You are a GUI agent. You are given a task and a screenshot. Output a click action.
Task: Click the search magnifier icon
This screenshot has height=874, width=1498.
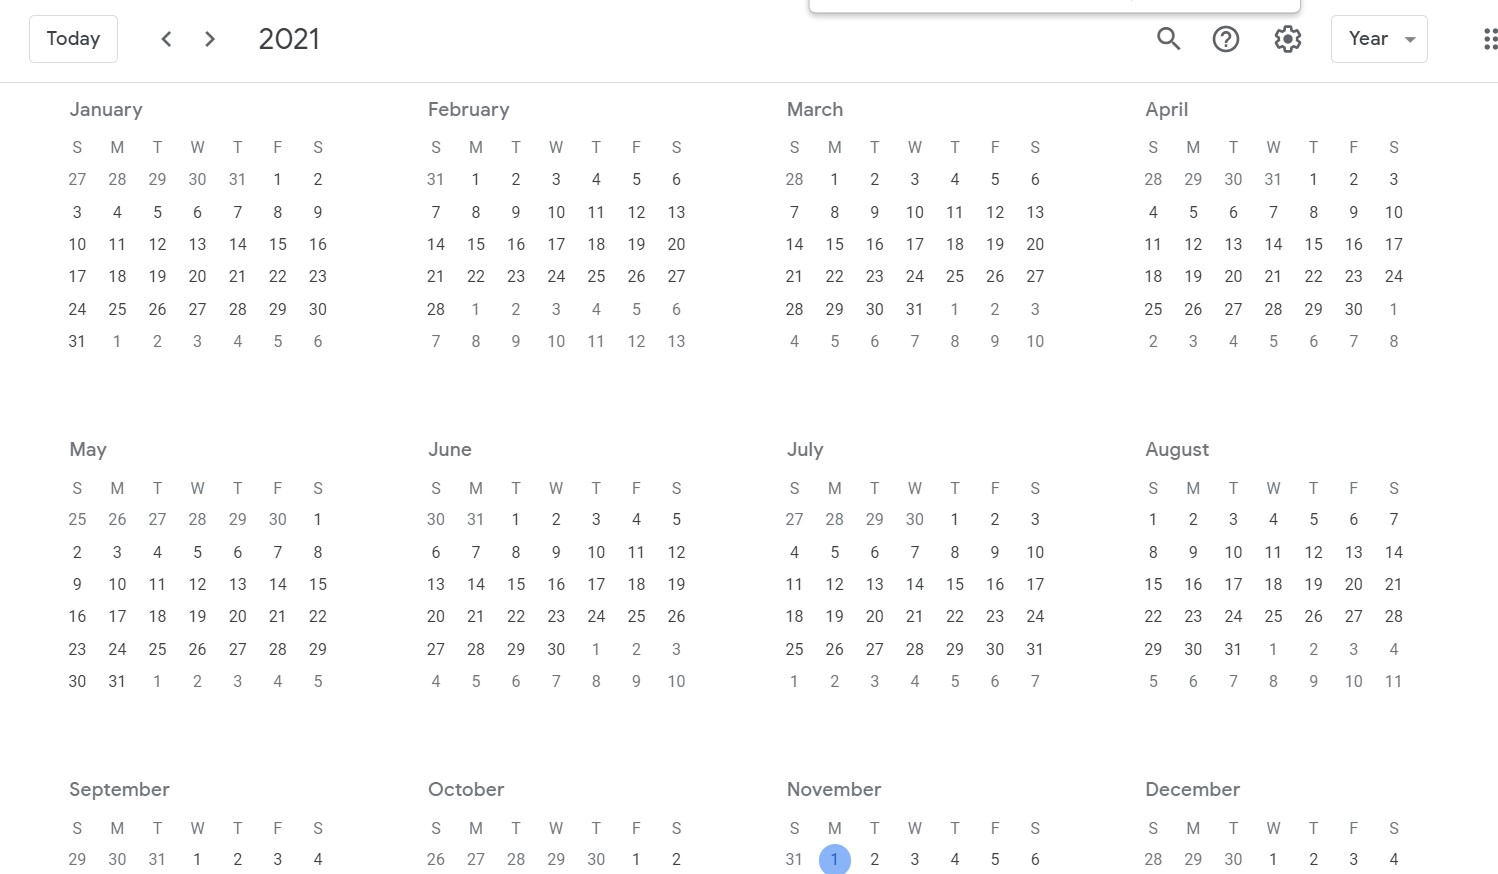point(1168,39)
